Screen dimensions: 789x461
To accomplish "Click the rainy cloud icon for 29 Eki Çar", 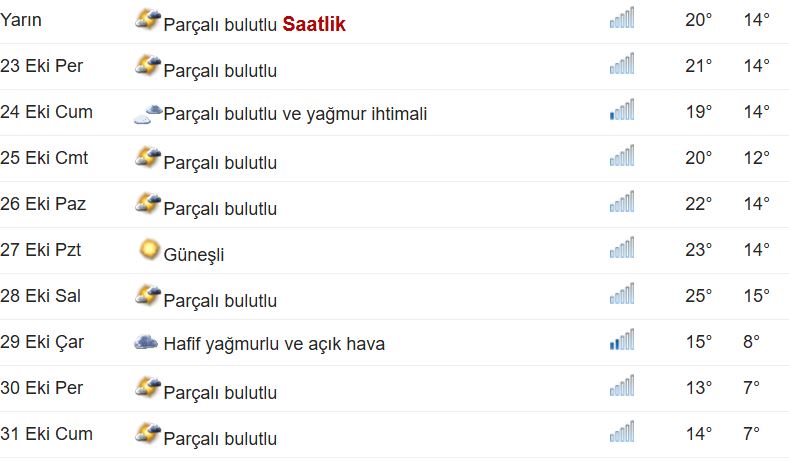I will pyautogui.click(x=147, y=343).
